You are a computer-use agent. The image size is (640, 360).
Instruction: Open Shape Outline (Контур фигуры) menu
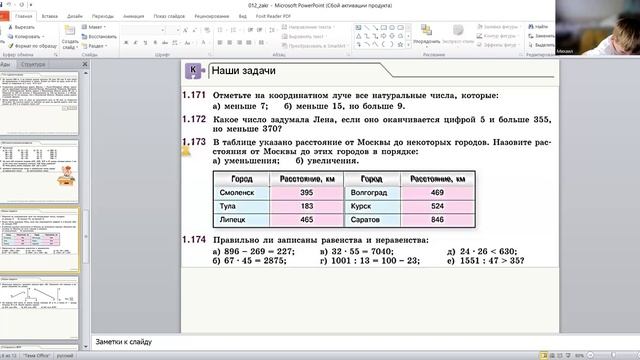(x=497, y=36)
